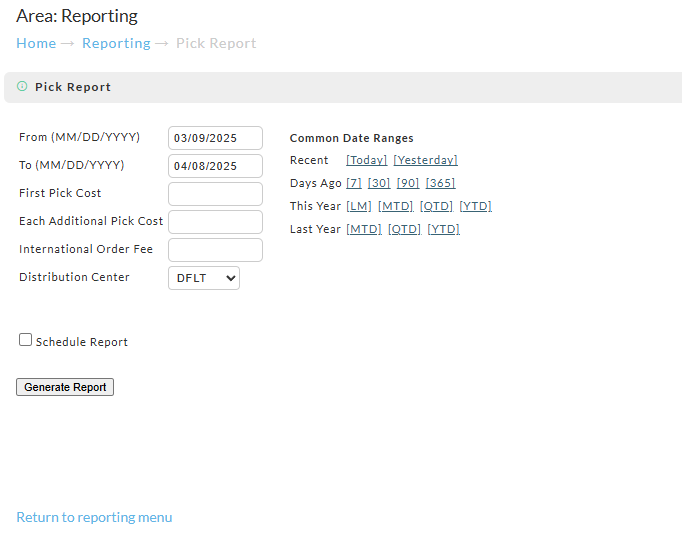Select This Year [YTD] range
The height and width of the screenshot is (536, 682).
coord(475,206)
